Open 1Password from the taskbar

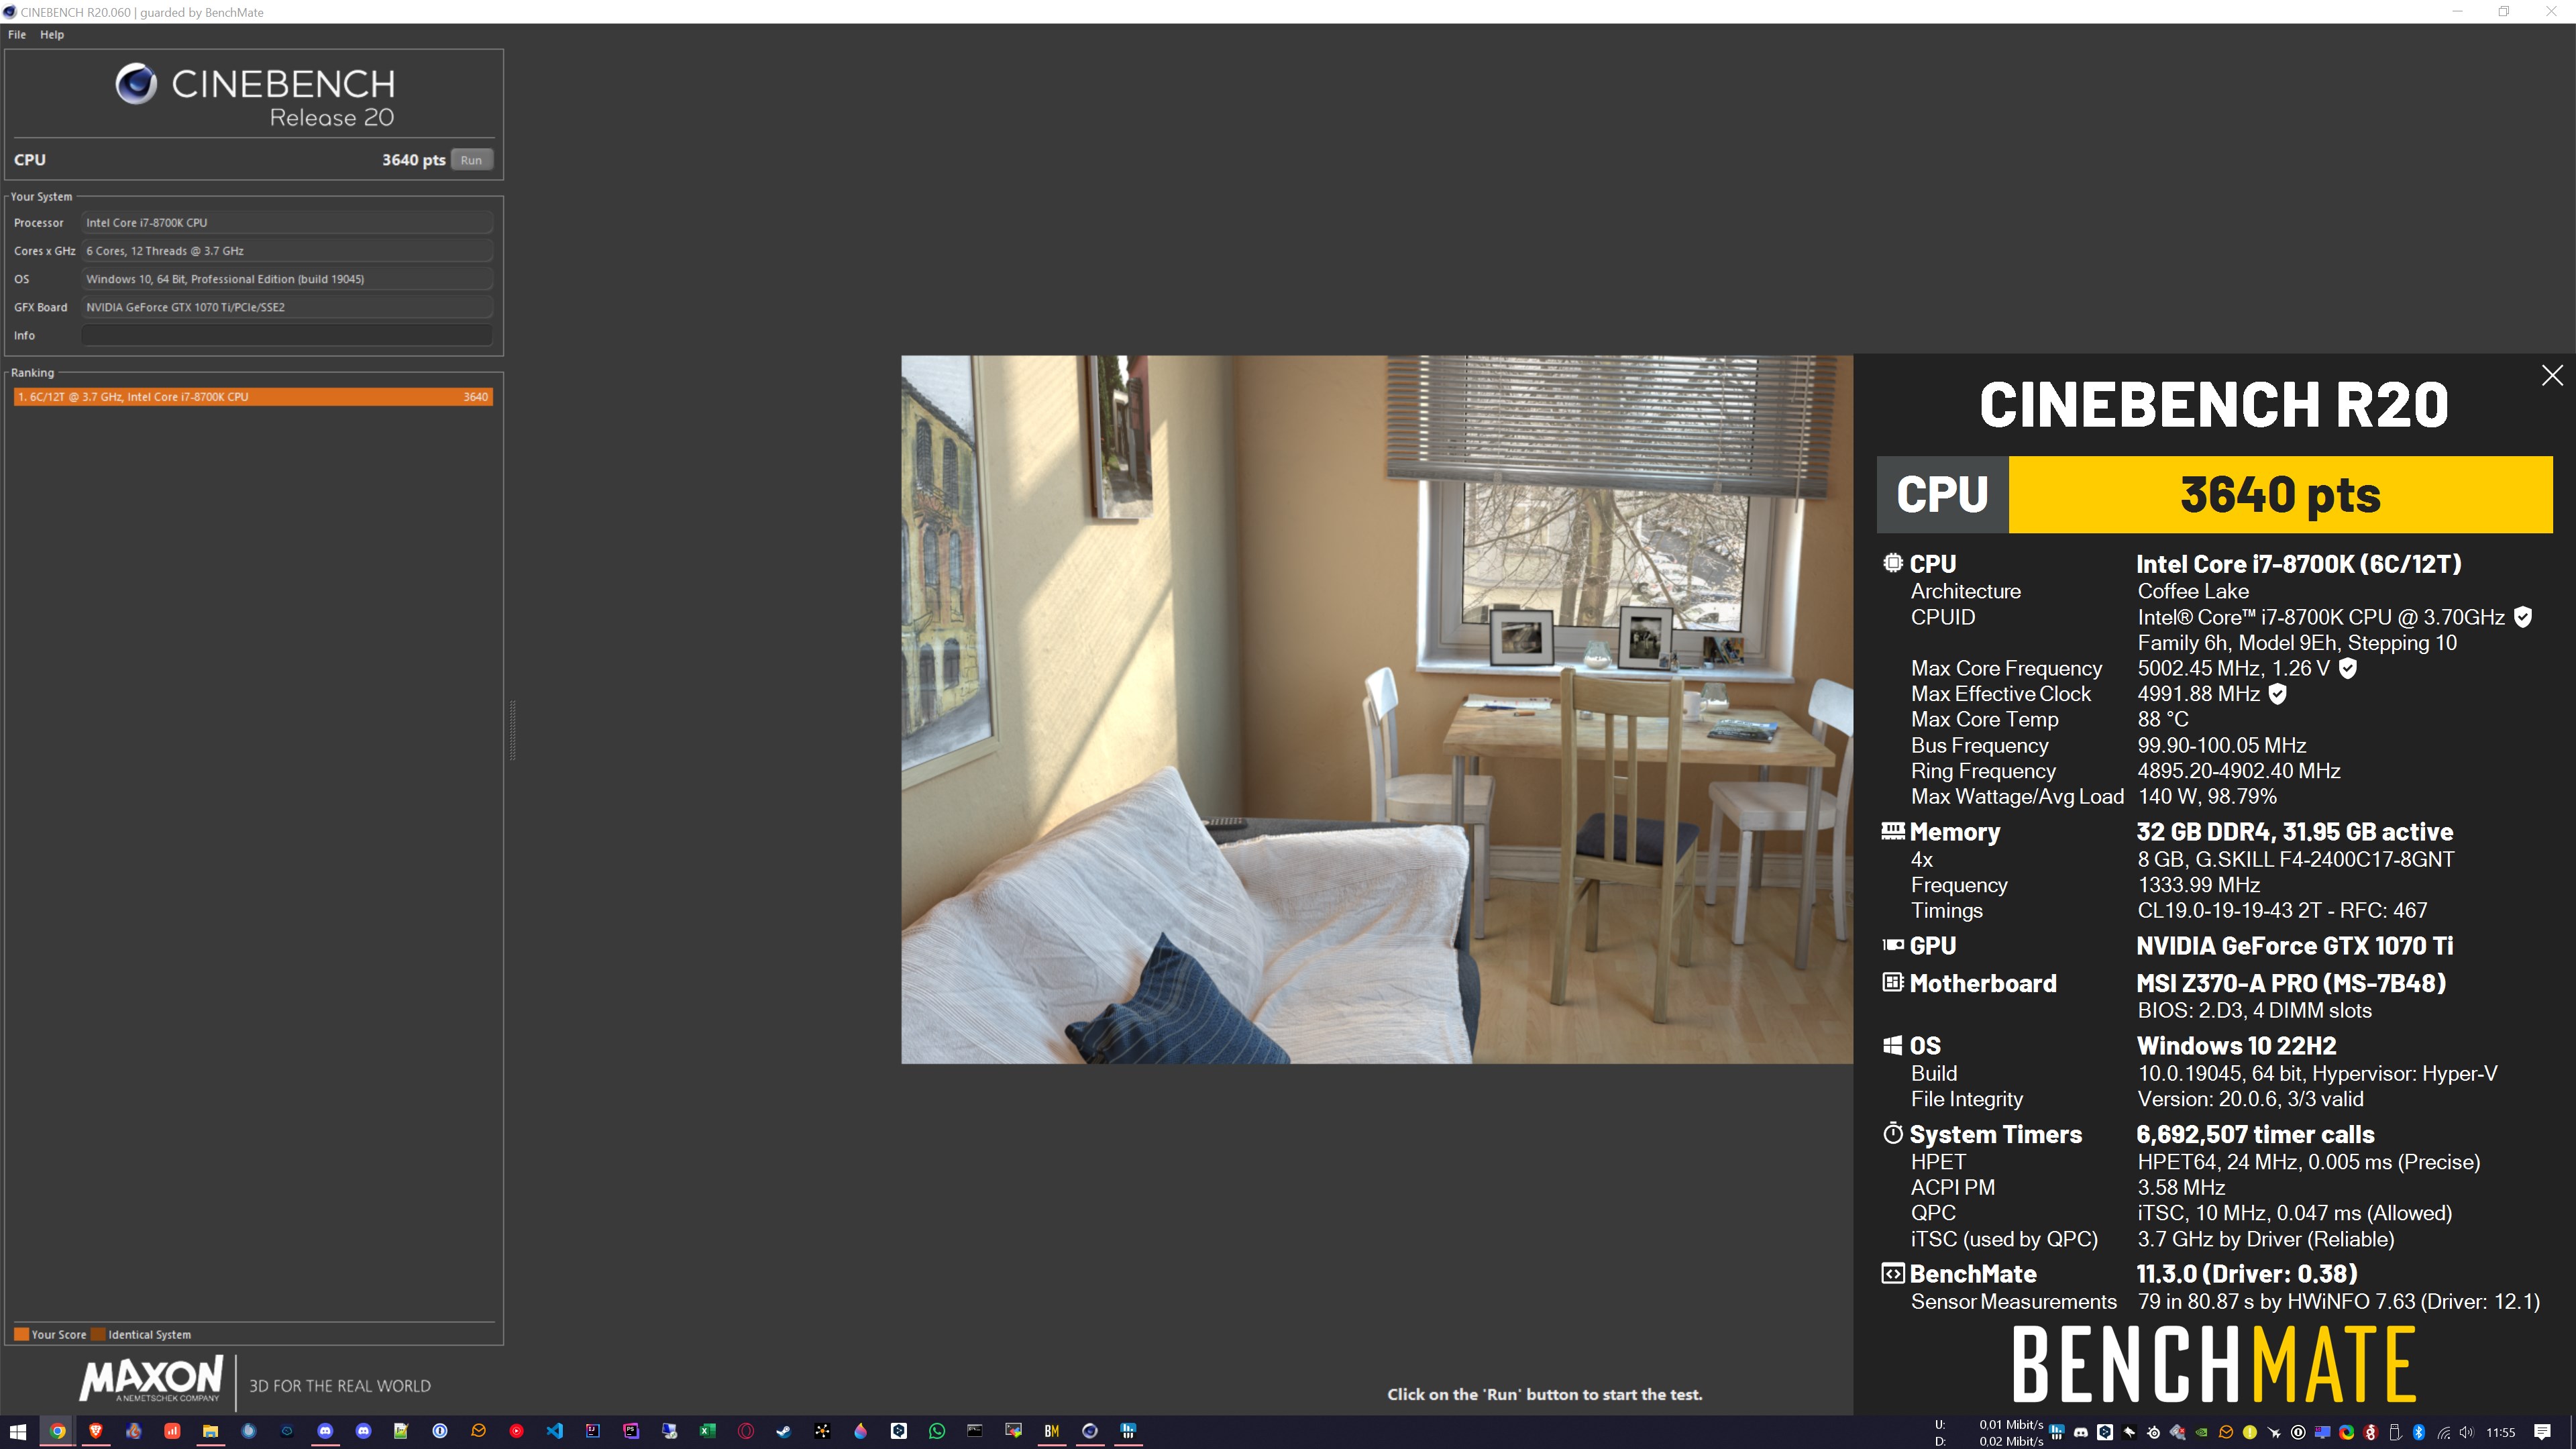pyautogui.click(x=440, y=1431)
